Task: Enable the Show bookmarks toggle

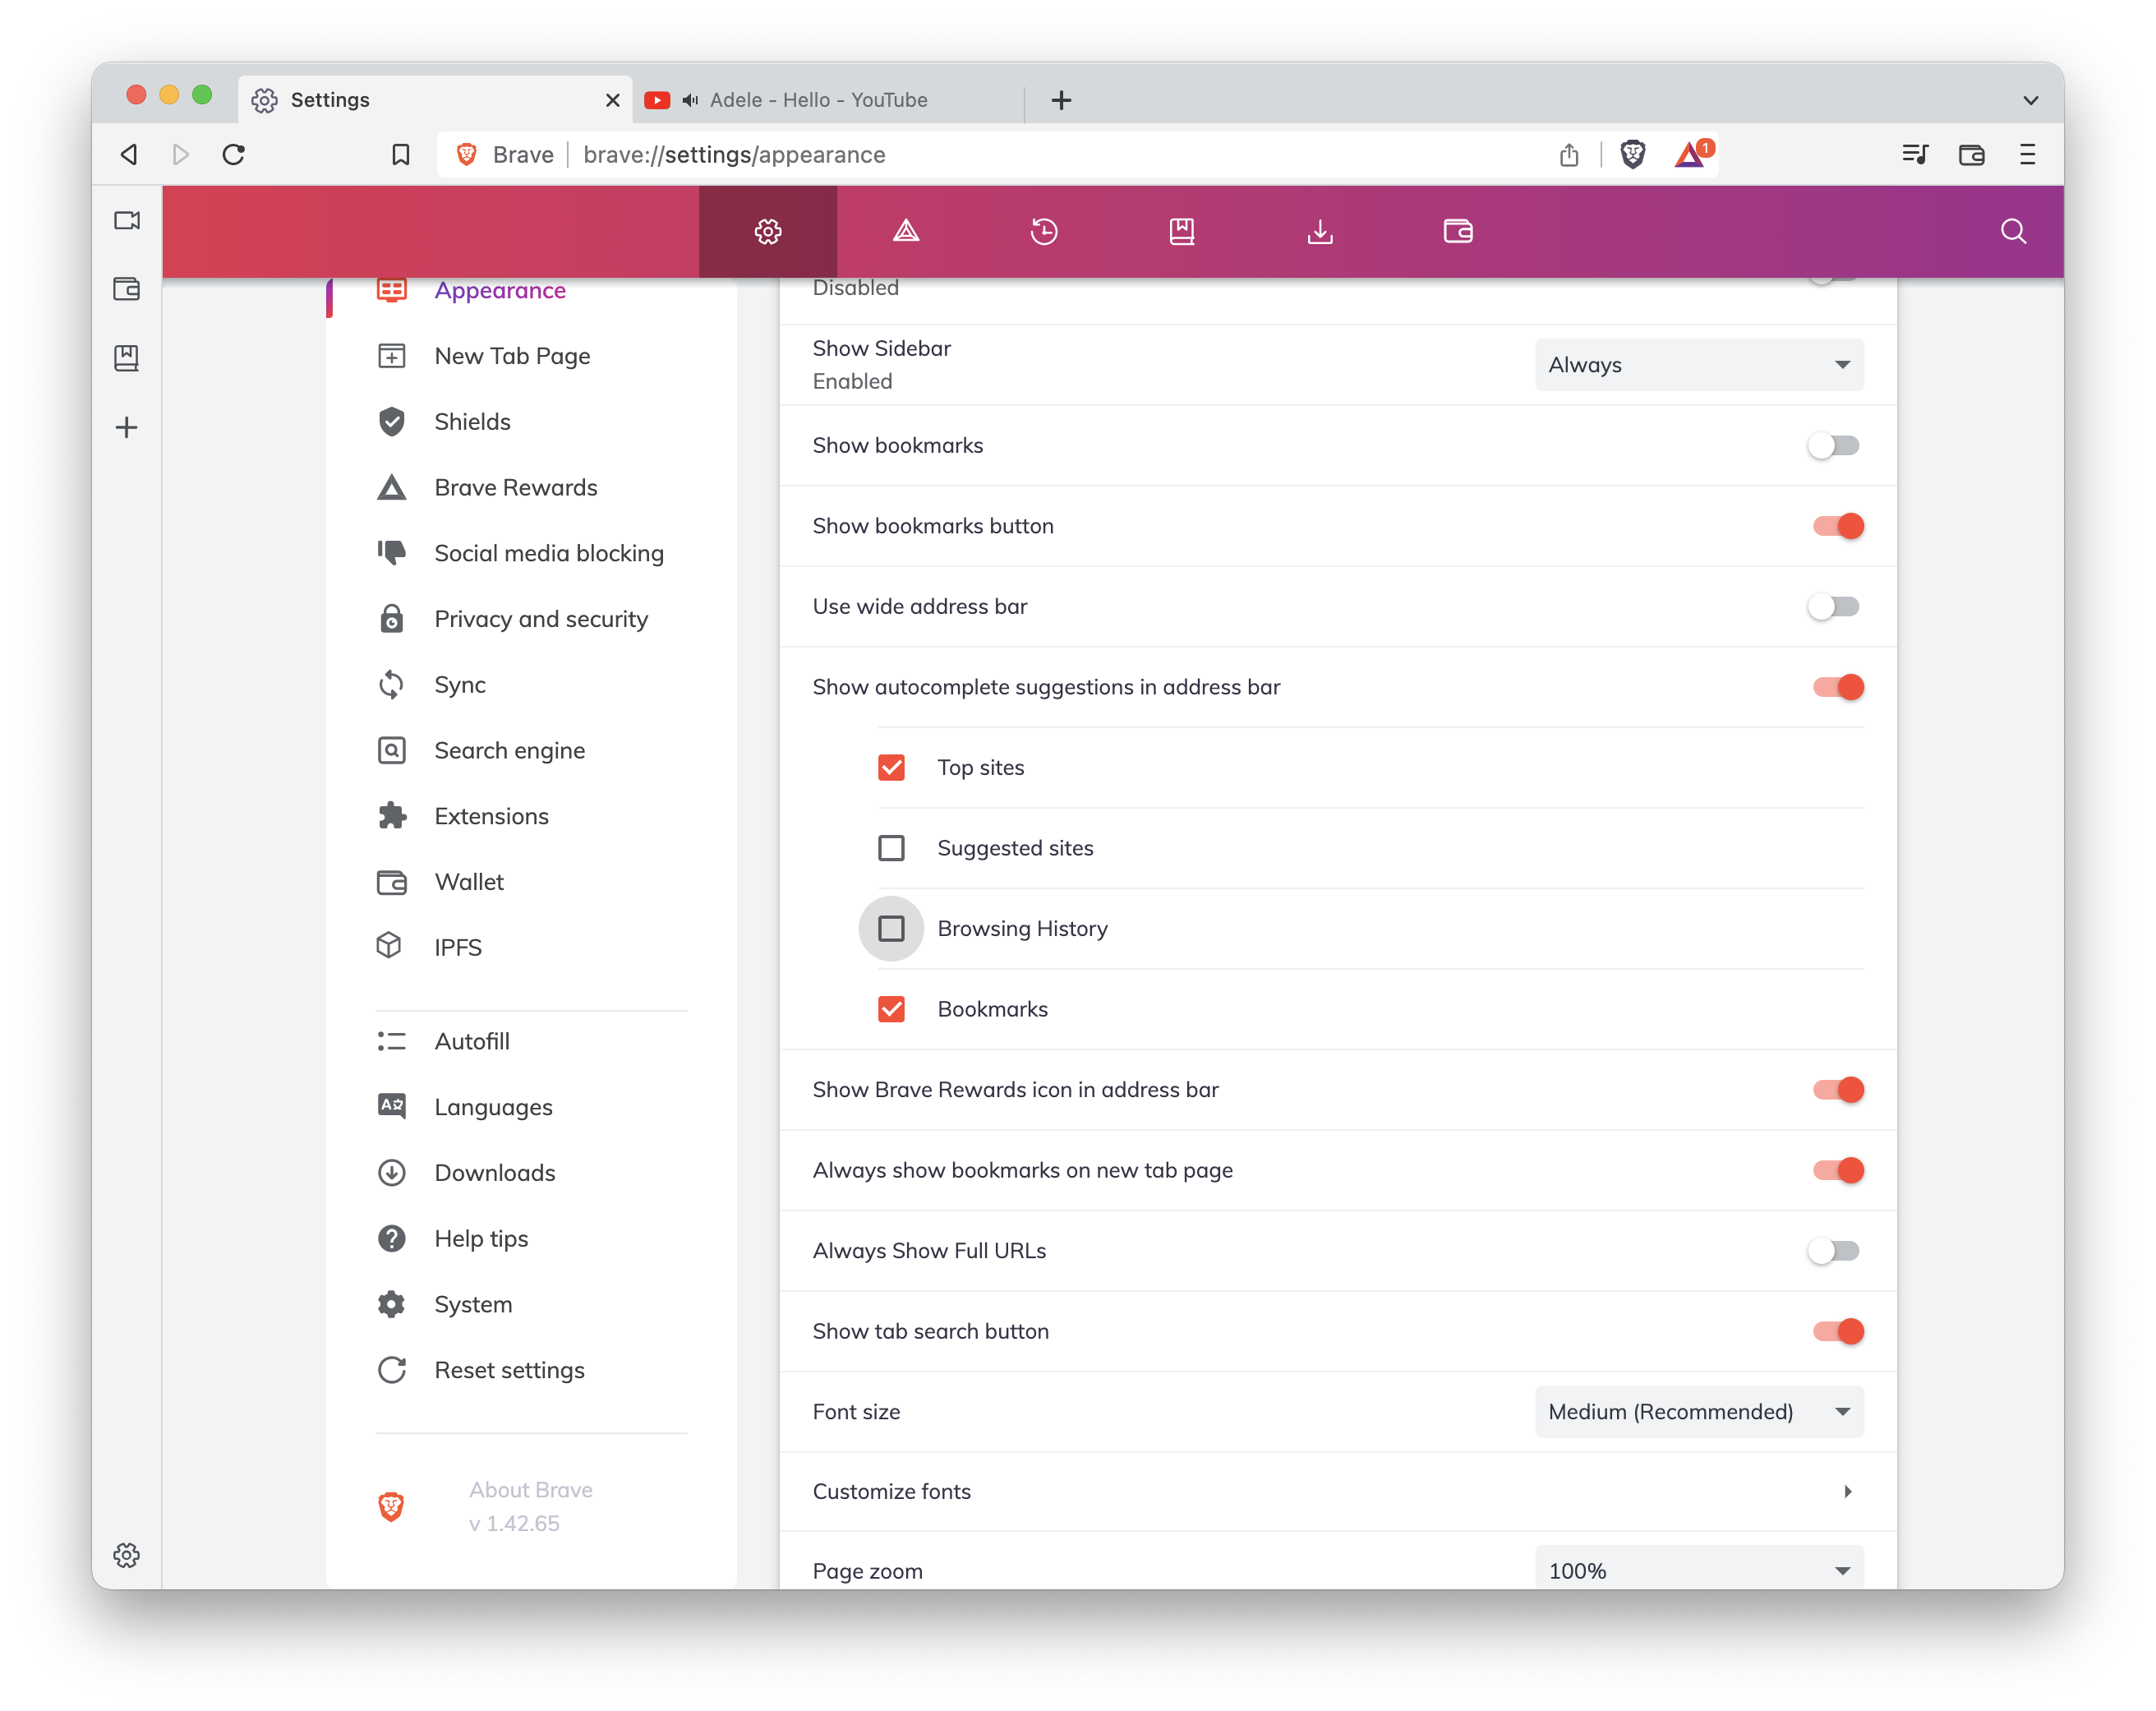Action: click(1833, 445)
